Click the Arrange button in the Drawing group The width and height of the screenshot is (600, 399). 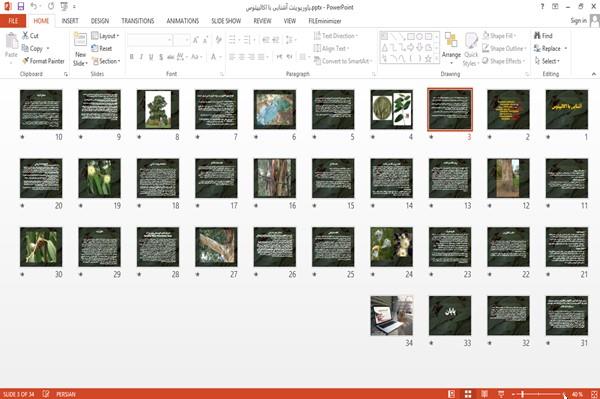point(451,48)
